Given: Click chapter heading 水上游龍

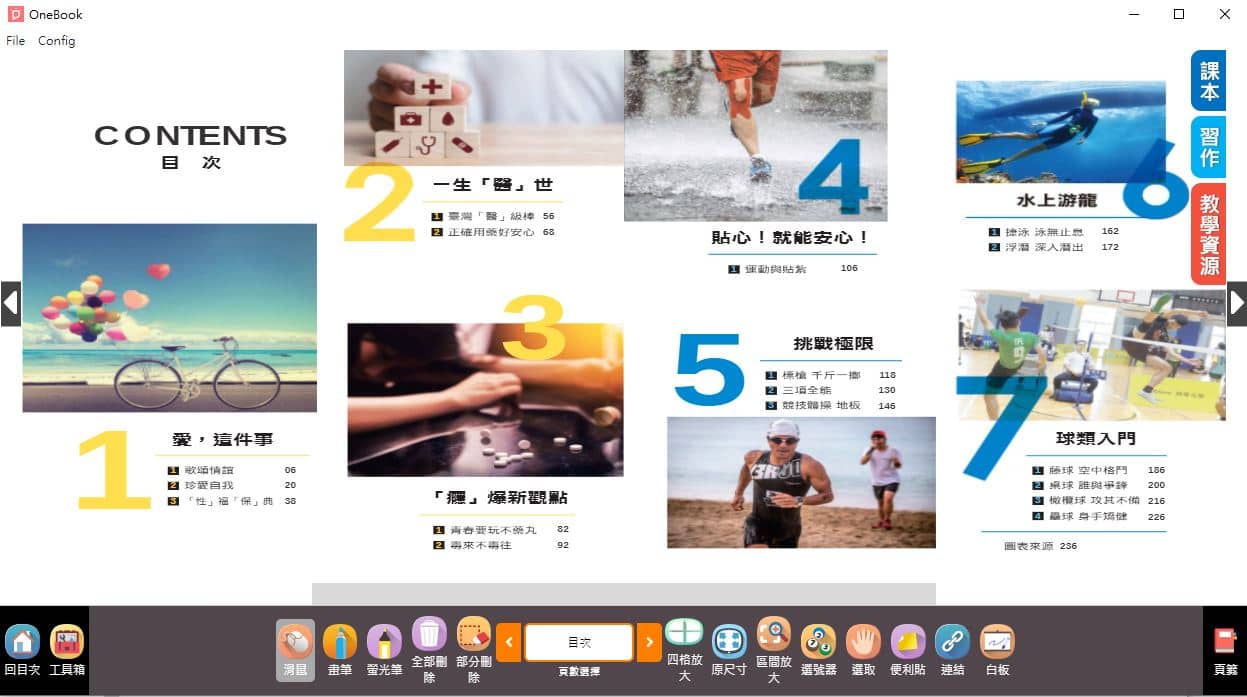Looking at the screenshot, I should [1057, 201].
